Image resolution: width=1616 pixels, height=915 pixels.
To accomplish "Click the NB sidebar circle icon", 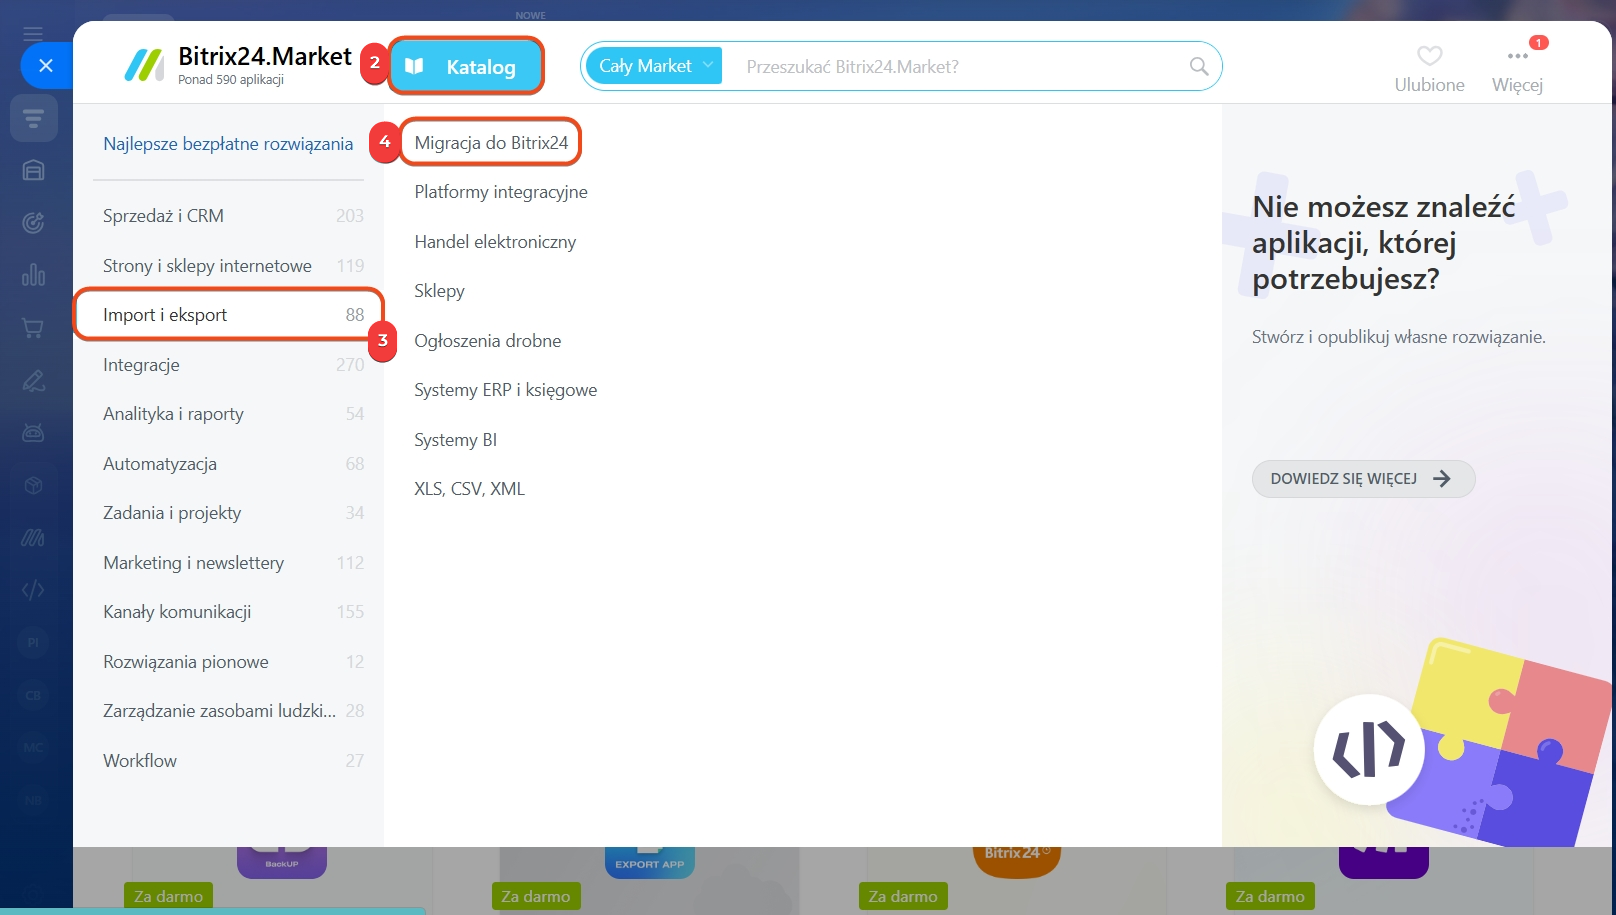I will 33,800.
